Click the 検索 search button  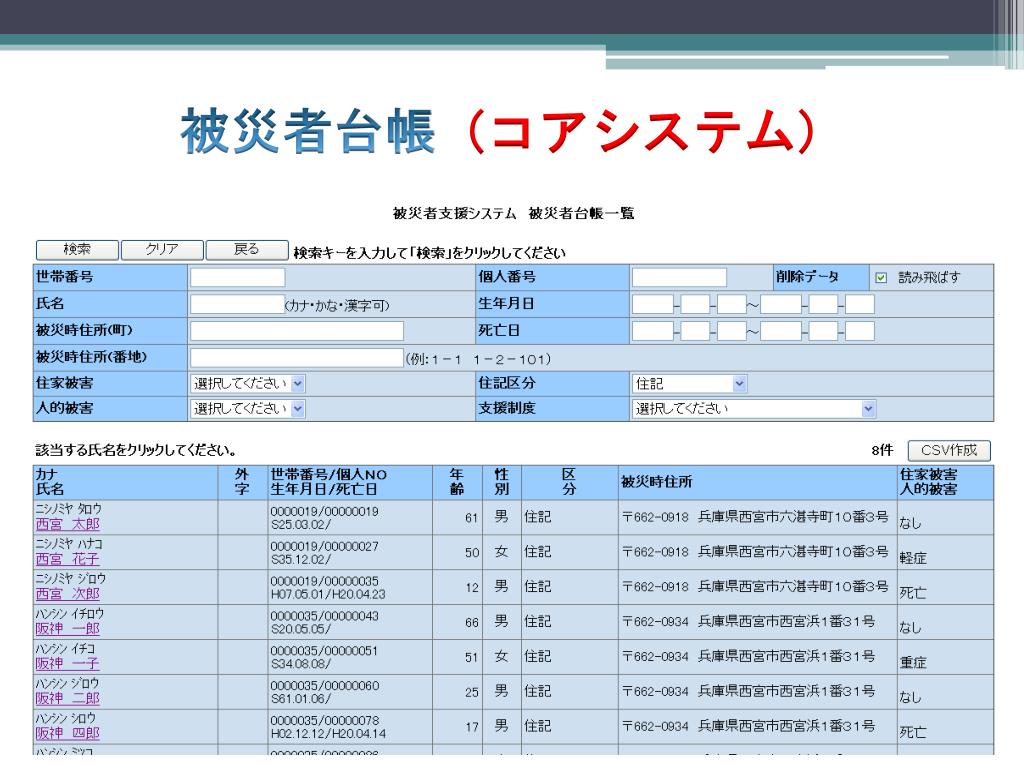pos(77,249)
